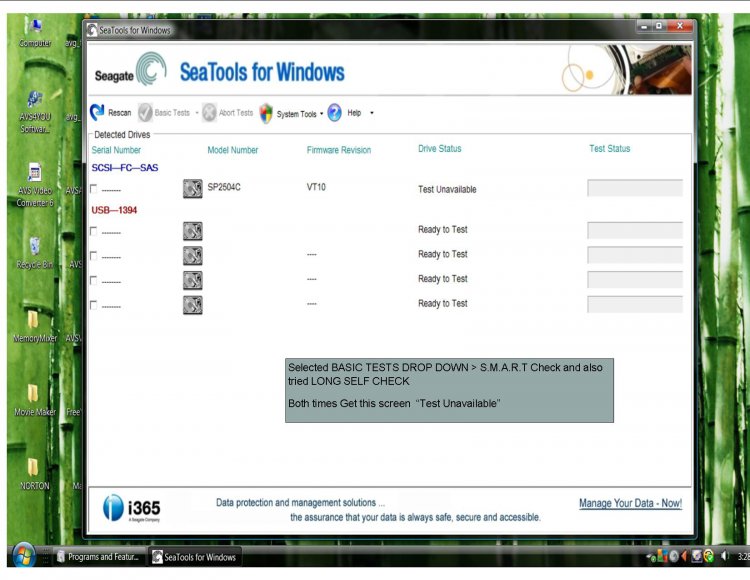The width and height of the screenshot is (750, 580).
Task: Click the volume speaker tray icon
Action: (725, 556)
